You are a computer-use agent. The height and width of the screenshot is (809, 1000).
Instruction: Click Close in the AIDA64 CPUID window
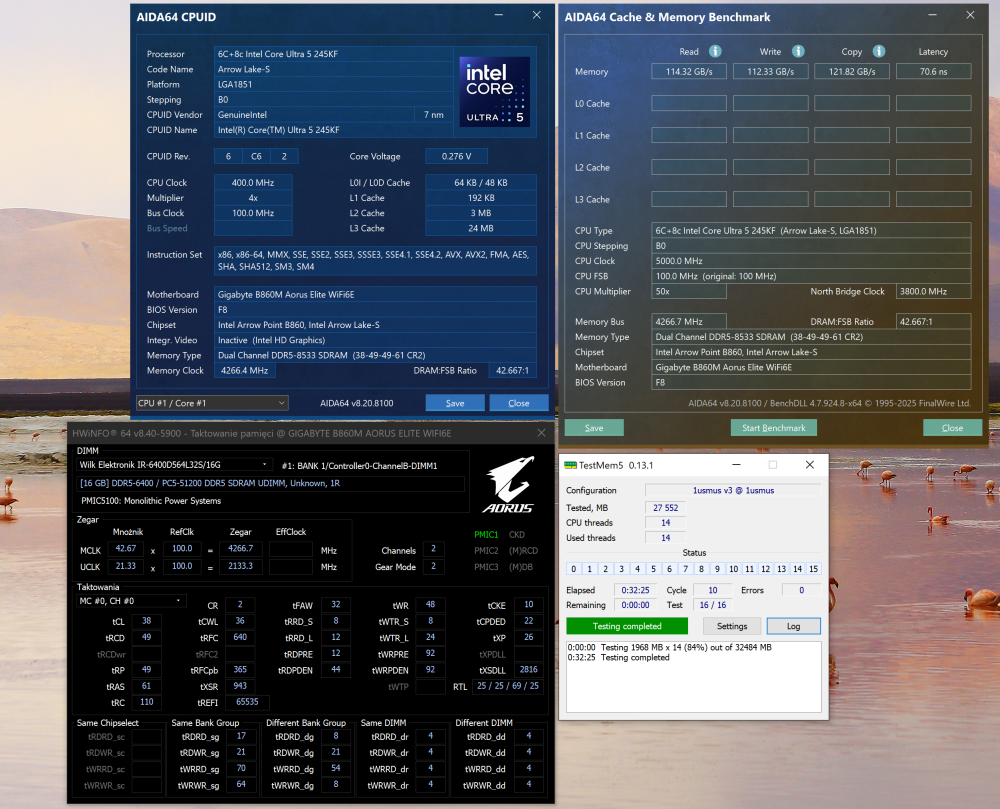(518, 403)
